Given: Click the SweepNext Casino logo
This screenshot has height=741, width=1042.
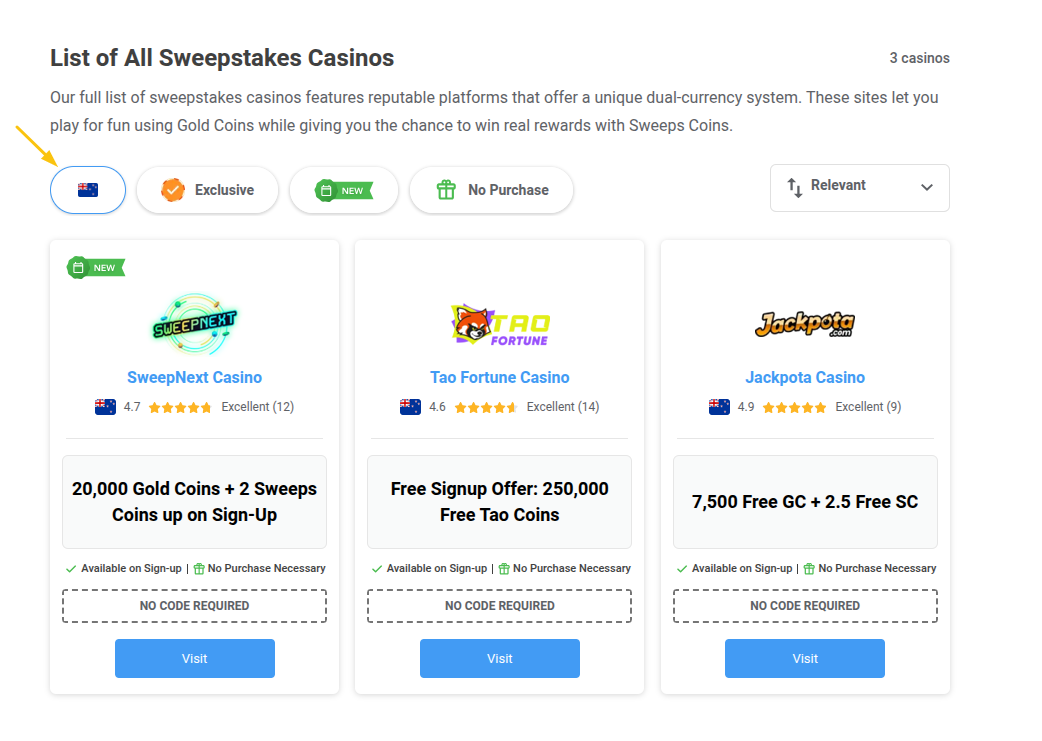Looking at the screenshot, I should point(194,323).
